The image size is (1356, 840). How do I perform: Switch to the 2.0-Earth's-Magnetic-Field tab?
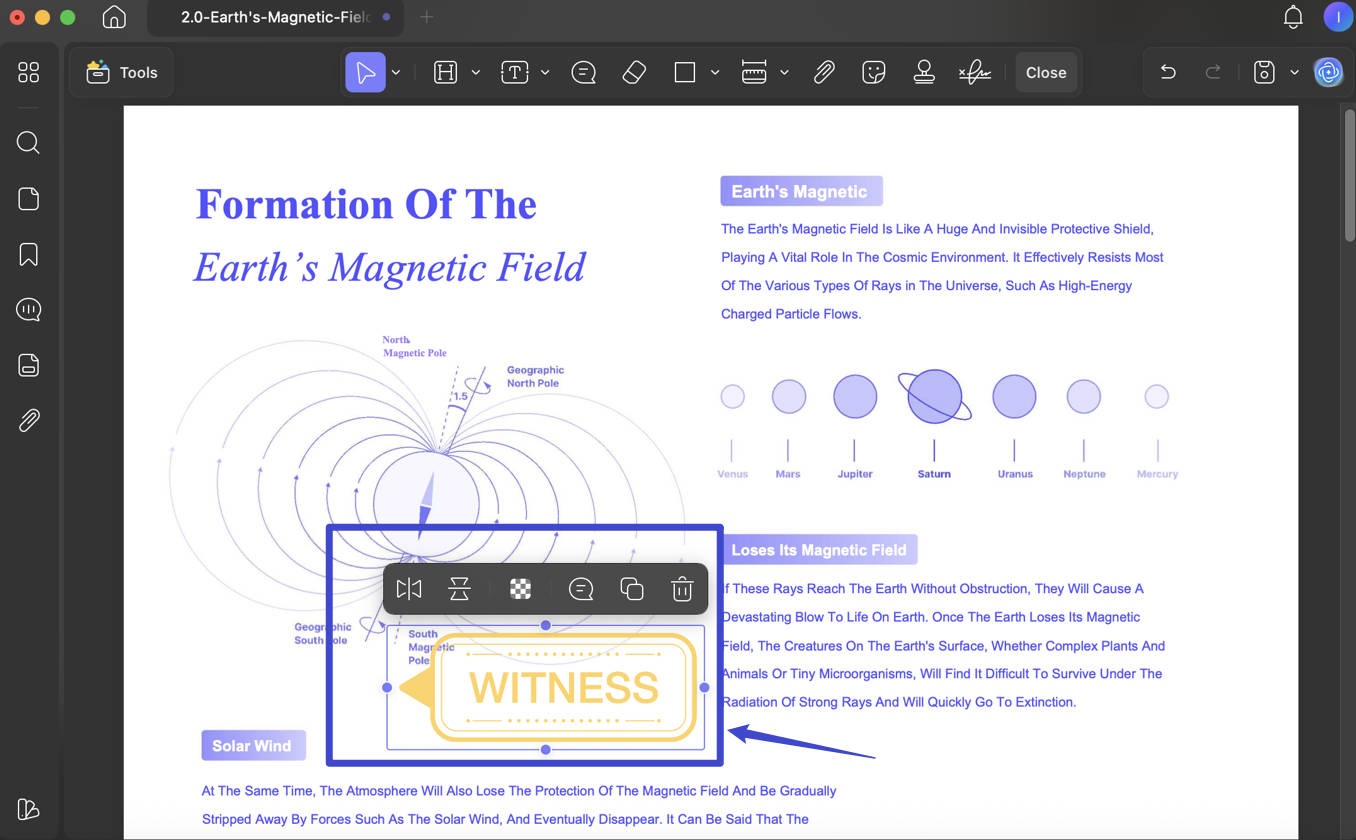tap(276, 17)
